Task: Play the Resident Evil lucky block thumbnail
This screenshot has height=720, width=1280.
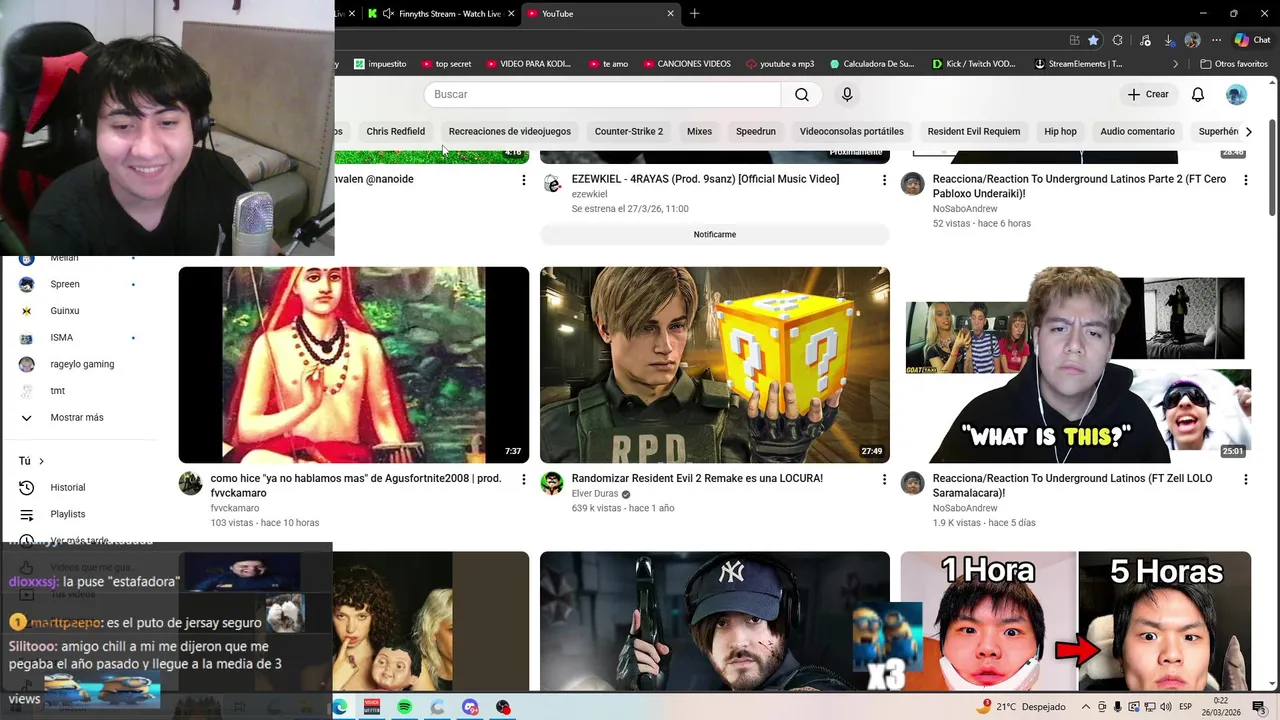Action: tap(715, 365)
